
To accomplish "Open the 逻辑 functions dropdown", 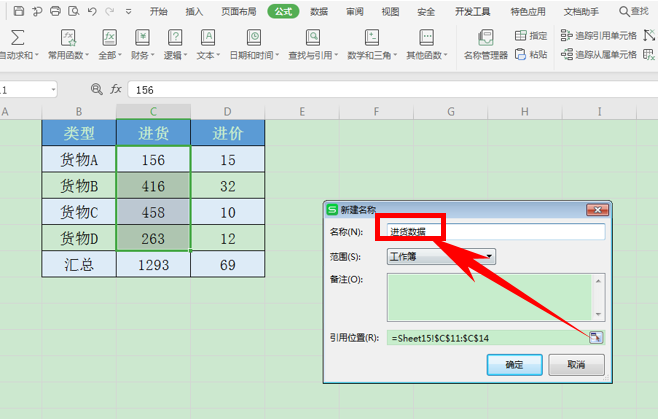I will click(175, 55).
